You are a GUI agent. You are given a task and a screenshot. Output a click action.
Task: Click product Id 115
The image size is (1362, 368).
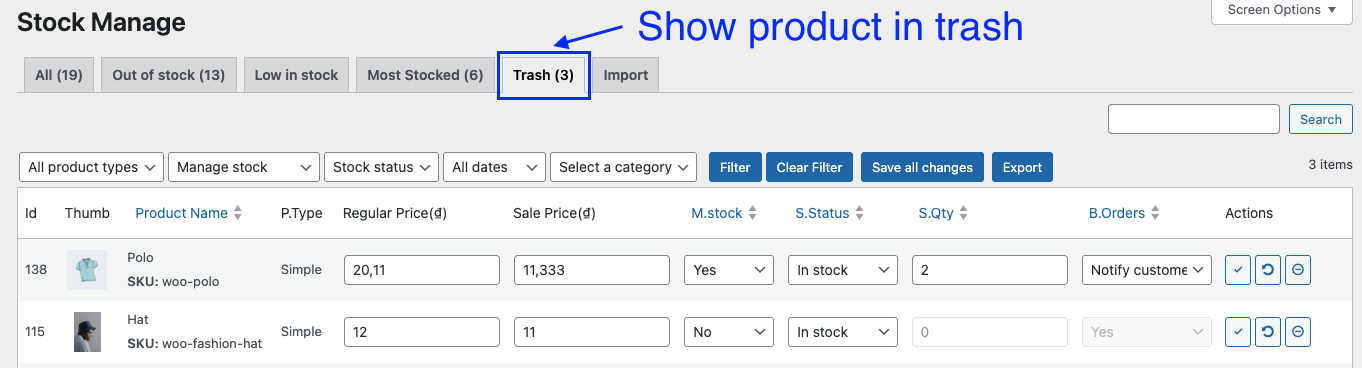pos(35,332)
